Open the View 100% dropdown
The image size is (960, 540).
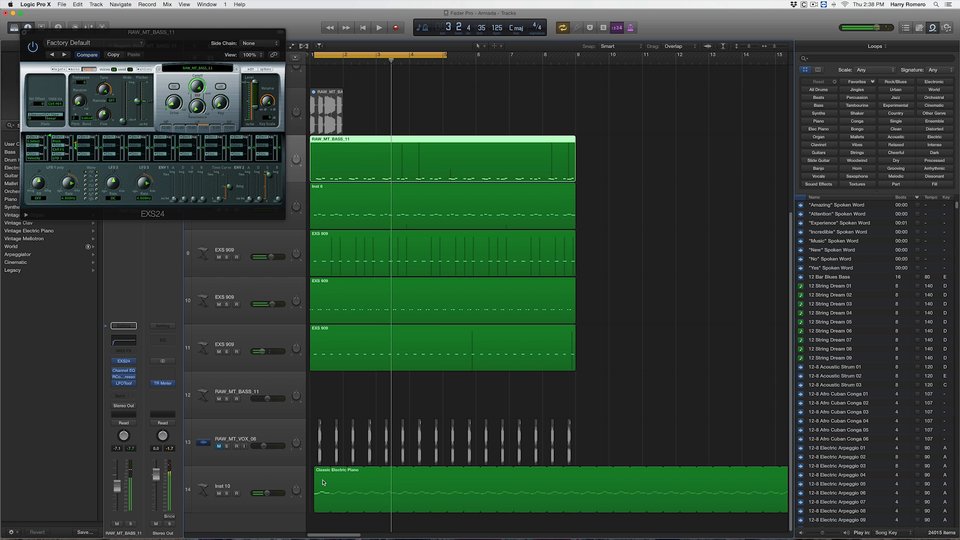point(252,54)
